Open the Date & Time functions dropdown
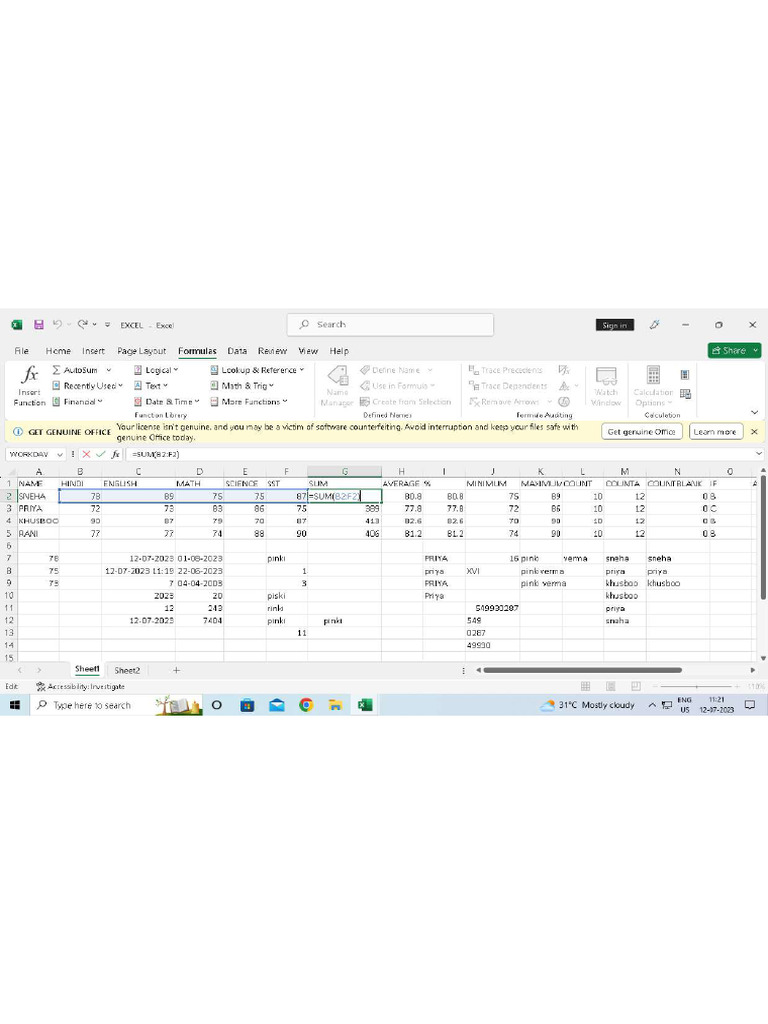This screenshot has width=768, height=1024. [x=167, y=402]
